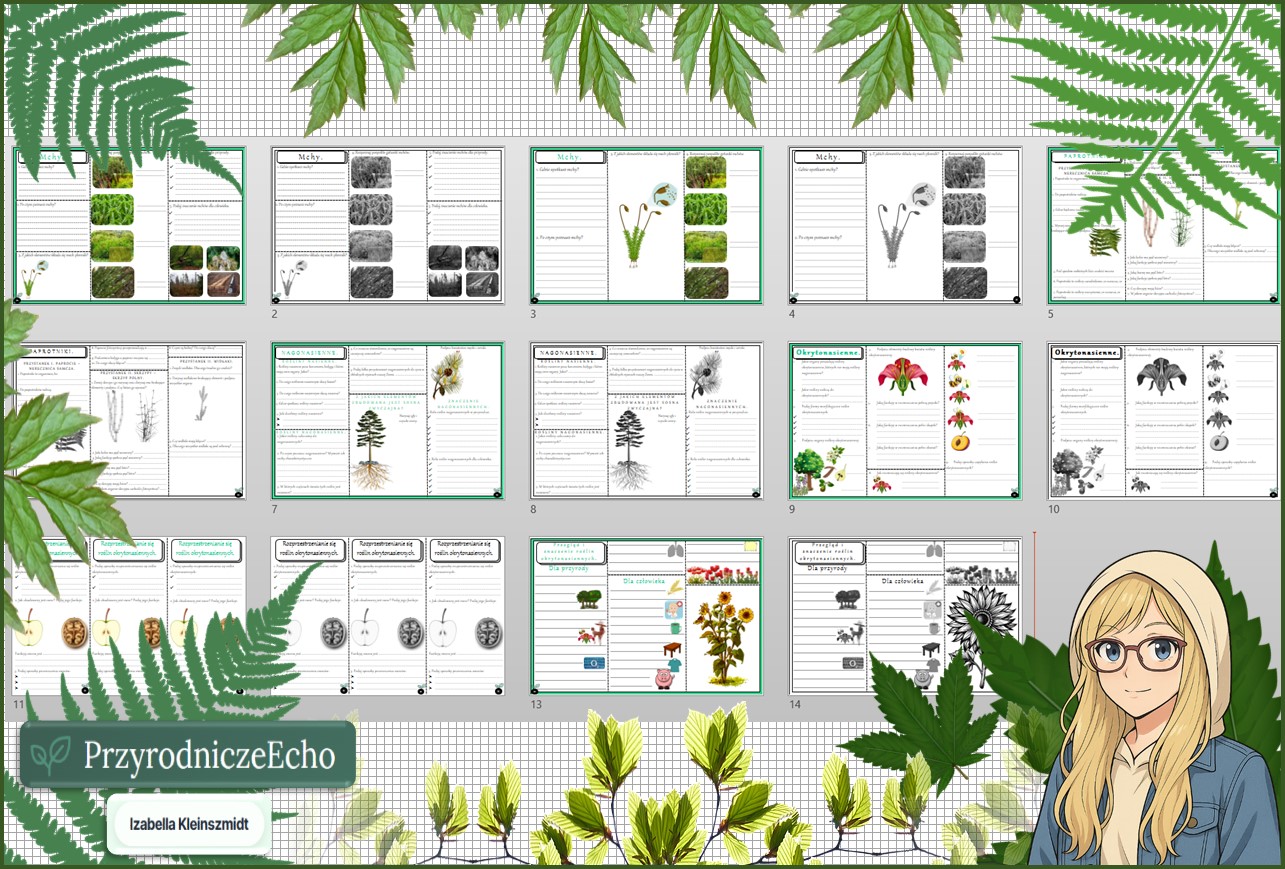Screen dimensions: 1285x869
Task: Select slide 2, the grayscale Mchy worksheet
Action: pyautogui.click(x=387, y=225)
